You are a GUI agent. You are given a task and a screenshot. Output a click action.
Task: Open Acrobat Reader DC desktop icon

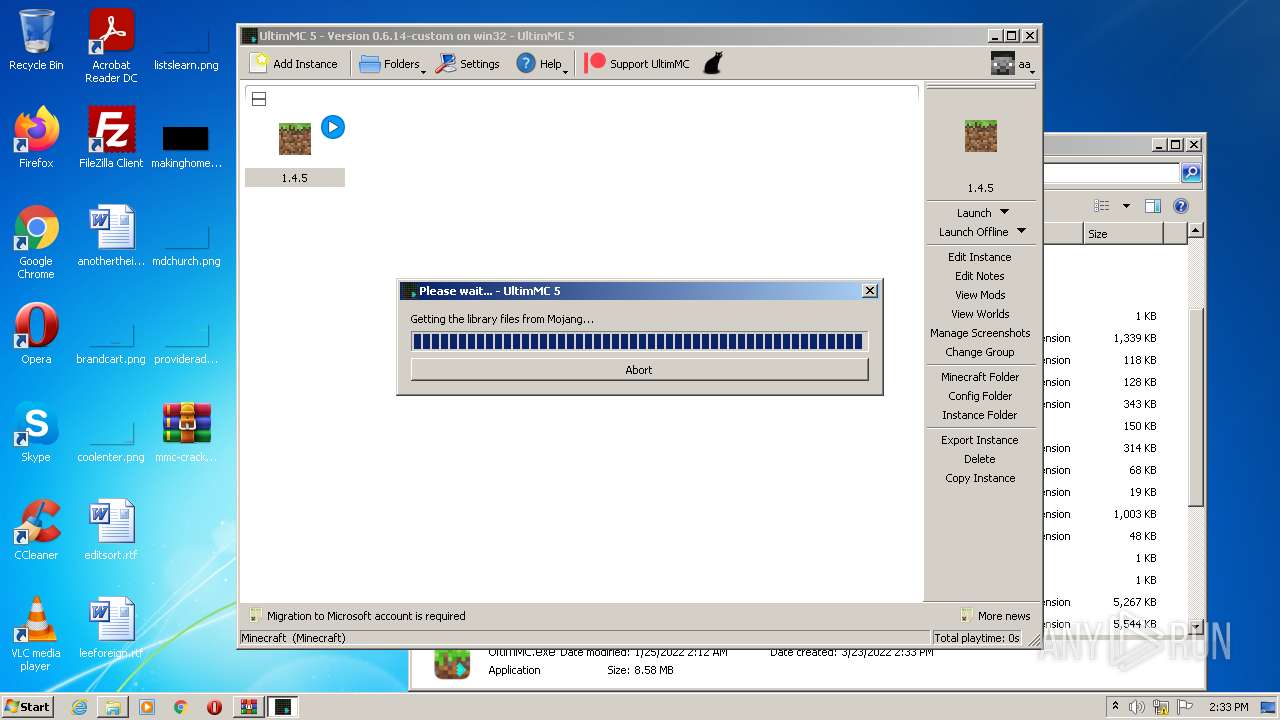tap(111, 46)
